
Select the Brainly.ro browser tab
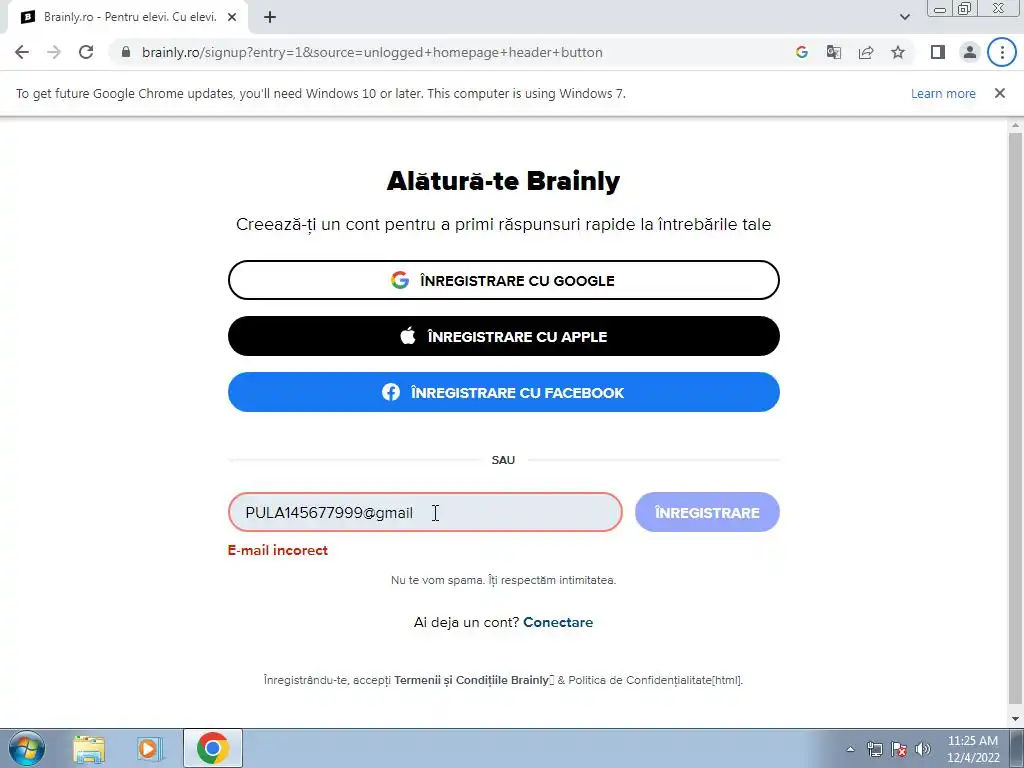point(128,18)
